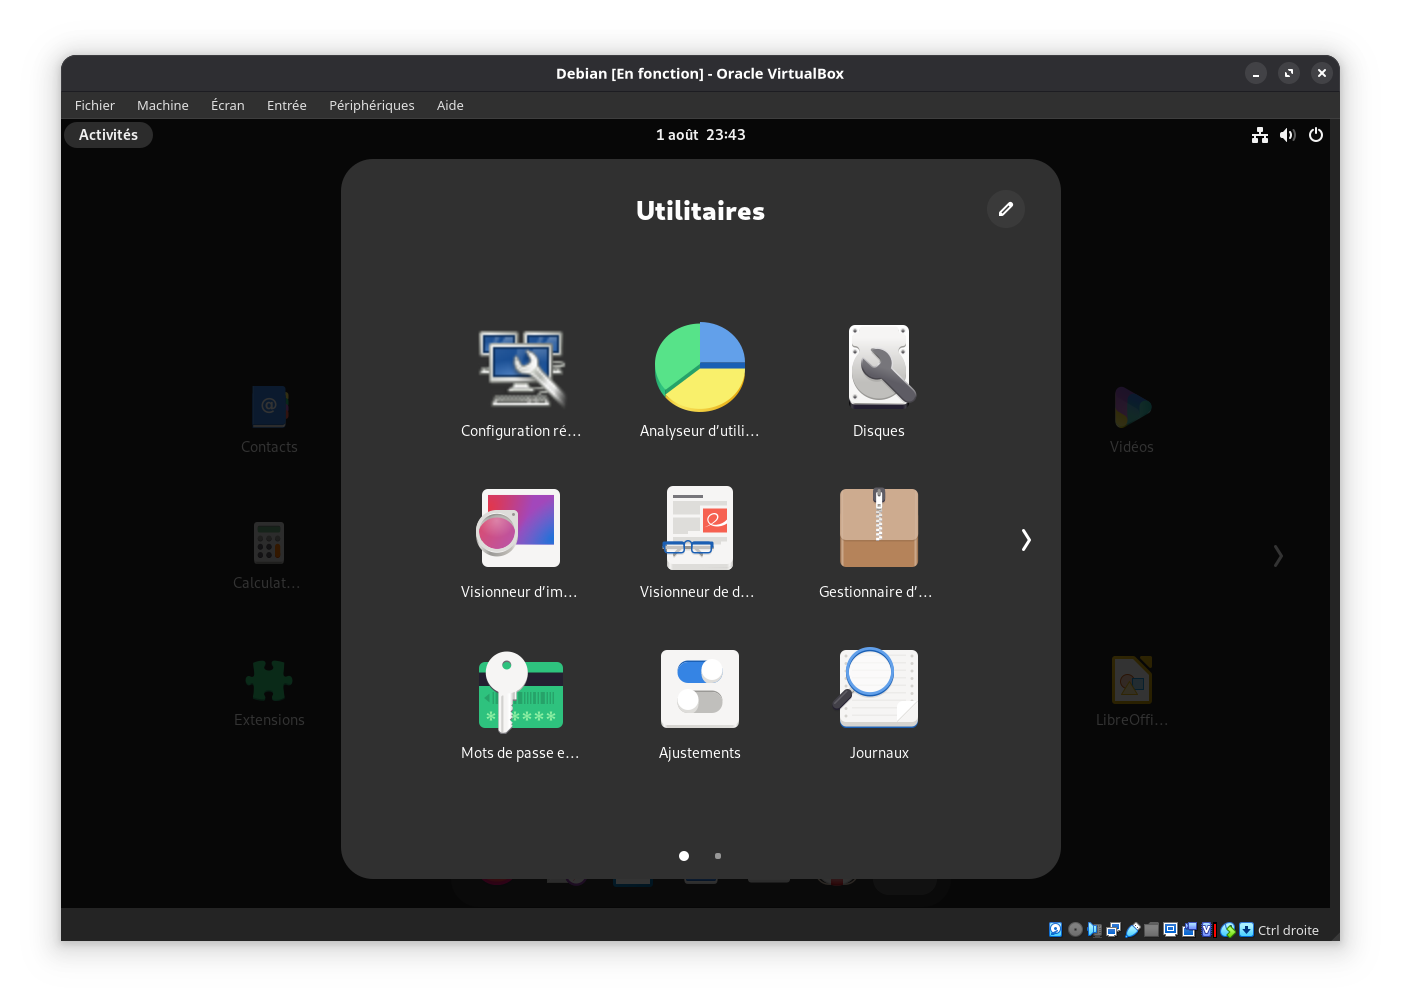Open the power system menu
1401x1008 pixels.
pos(1315,135)
